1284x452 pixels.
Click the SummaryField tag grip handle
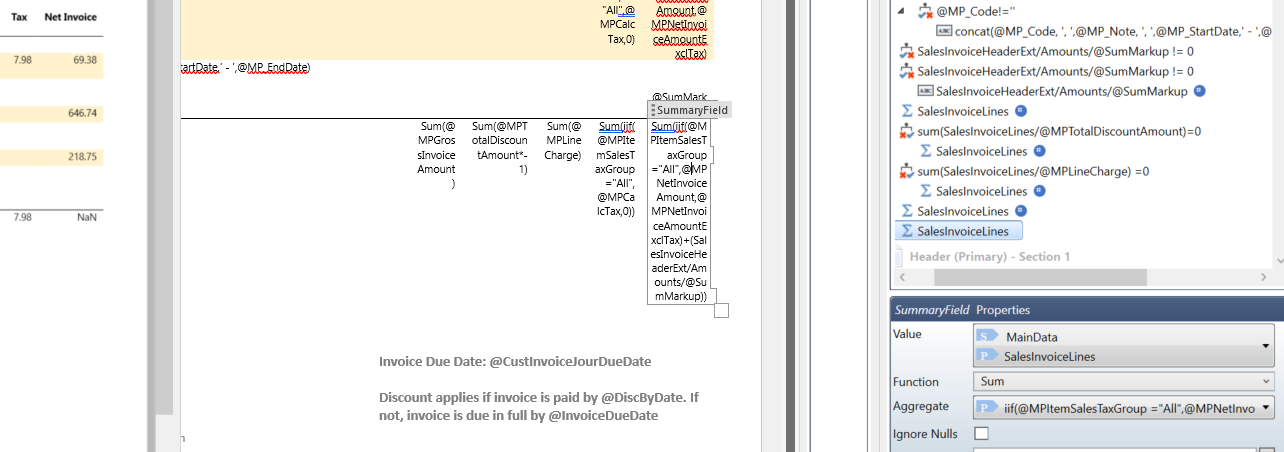653,110
